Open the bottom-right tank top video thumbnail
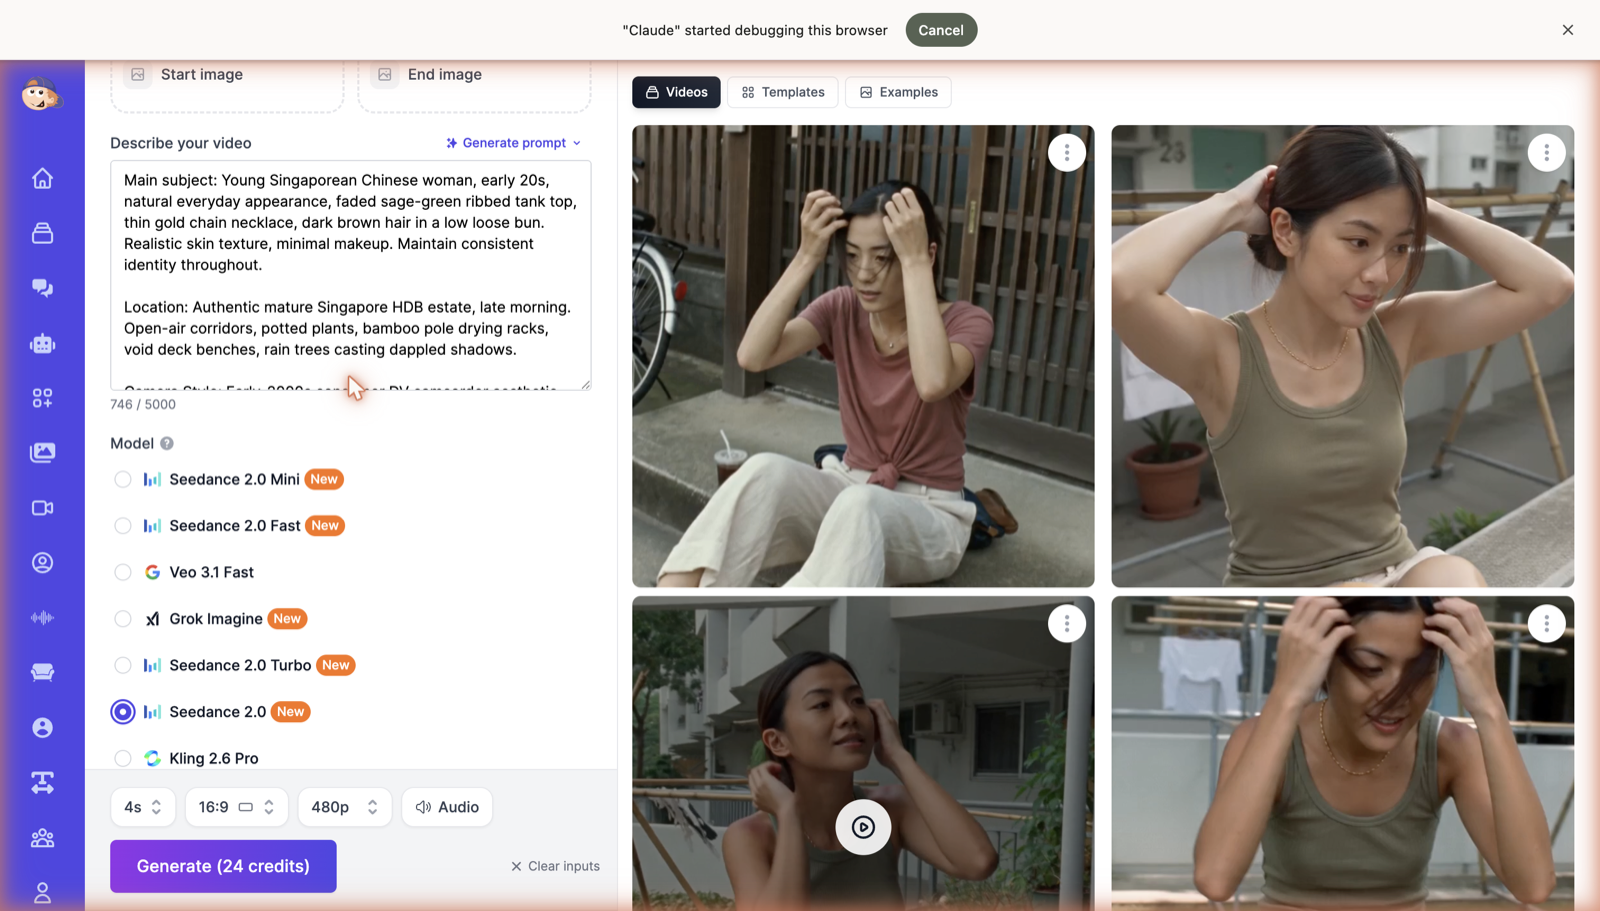1600x911 pixels. (x=1342, y=753)
